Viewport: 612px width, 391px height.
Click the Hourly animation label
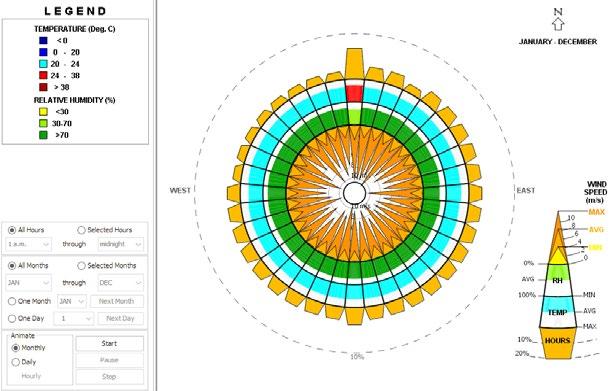click(31, 376)
